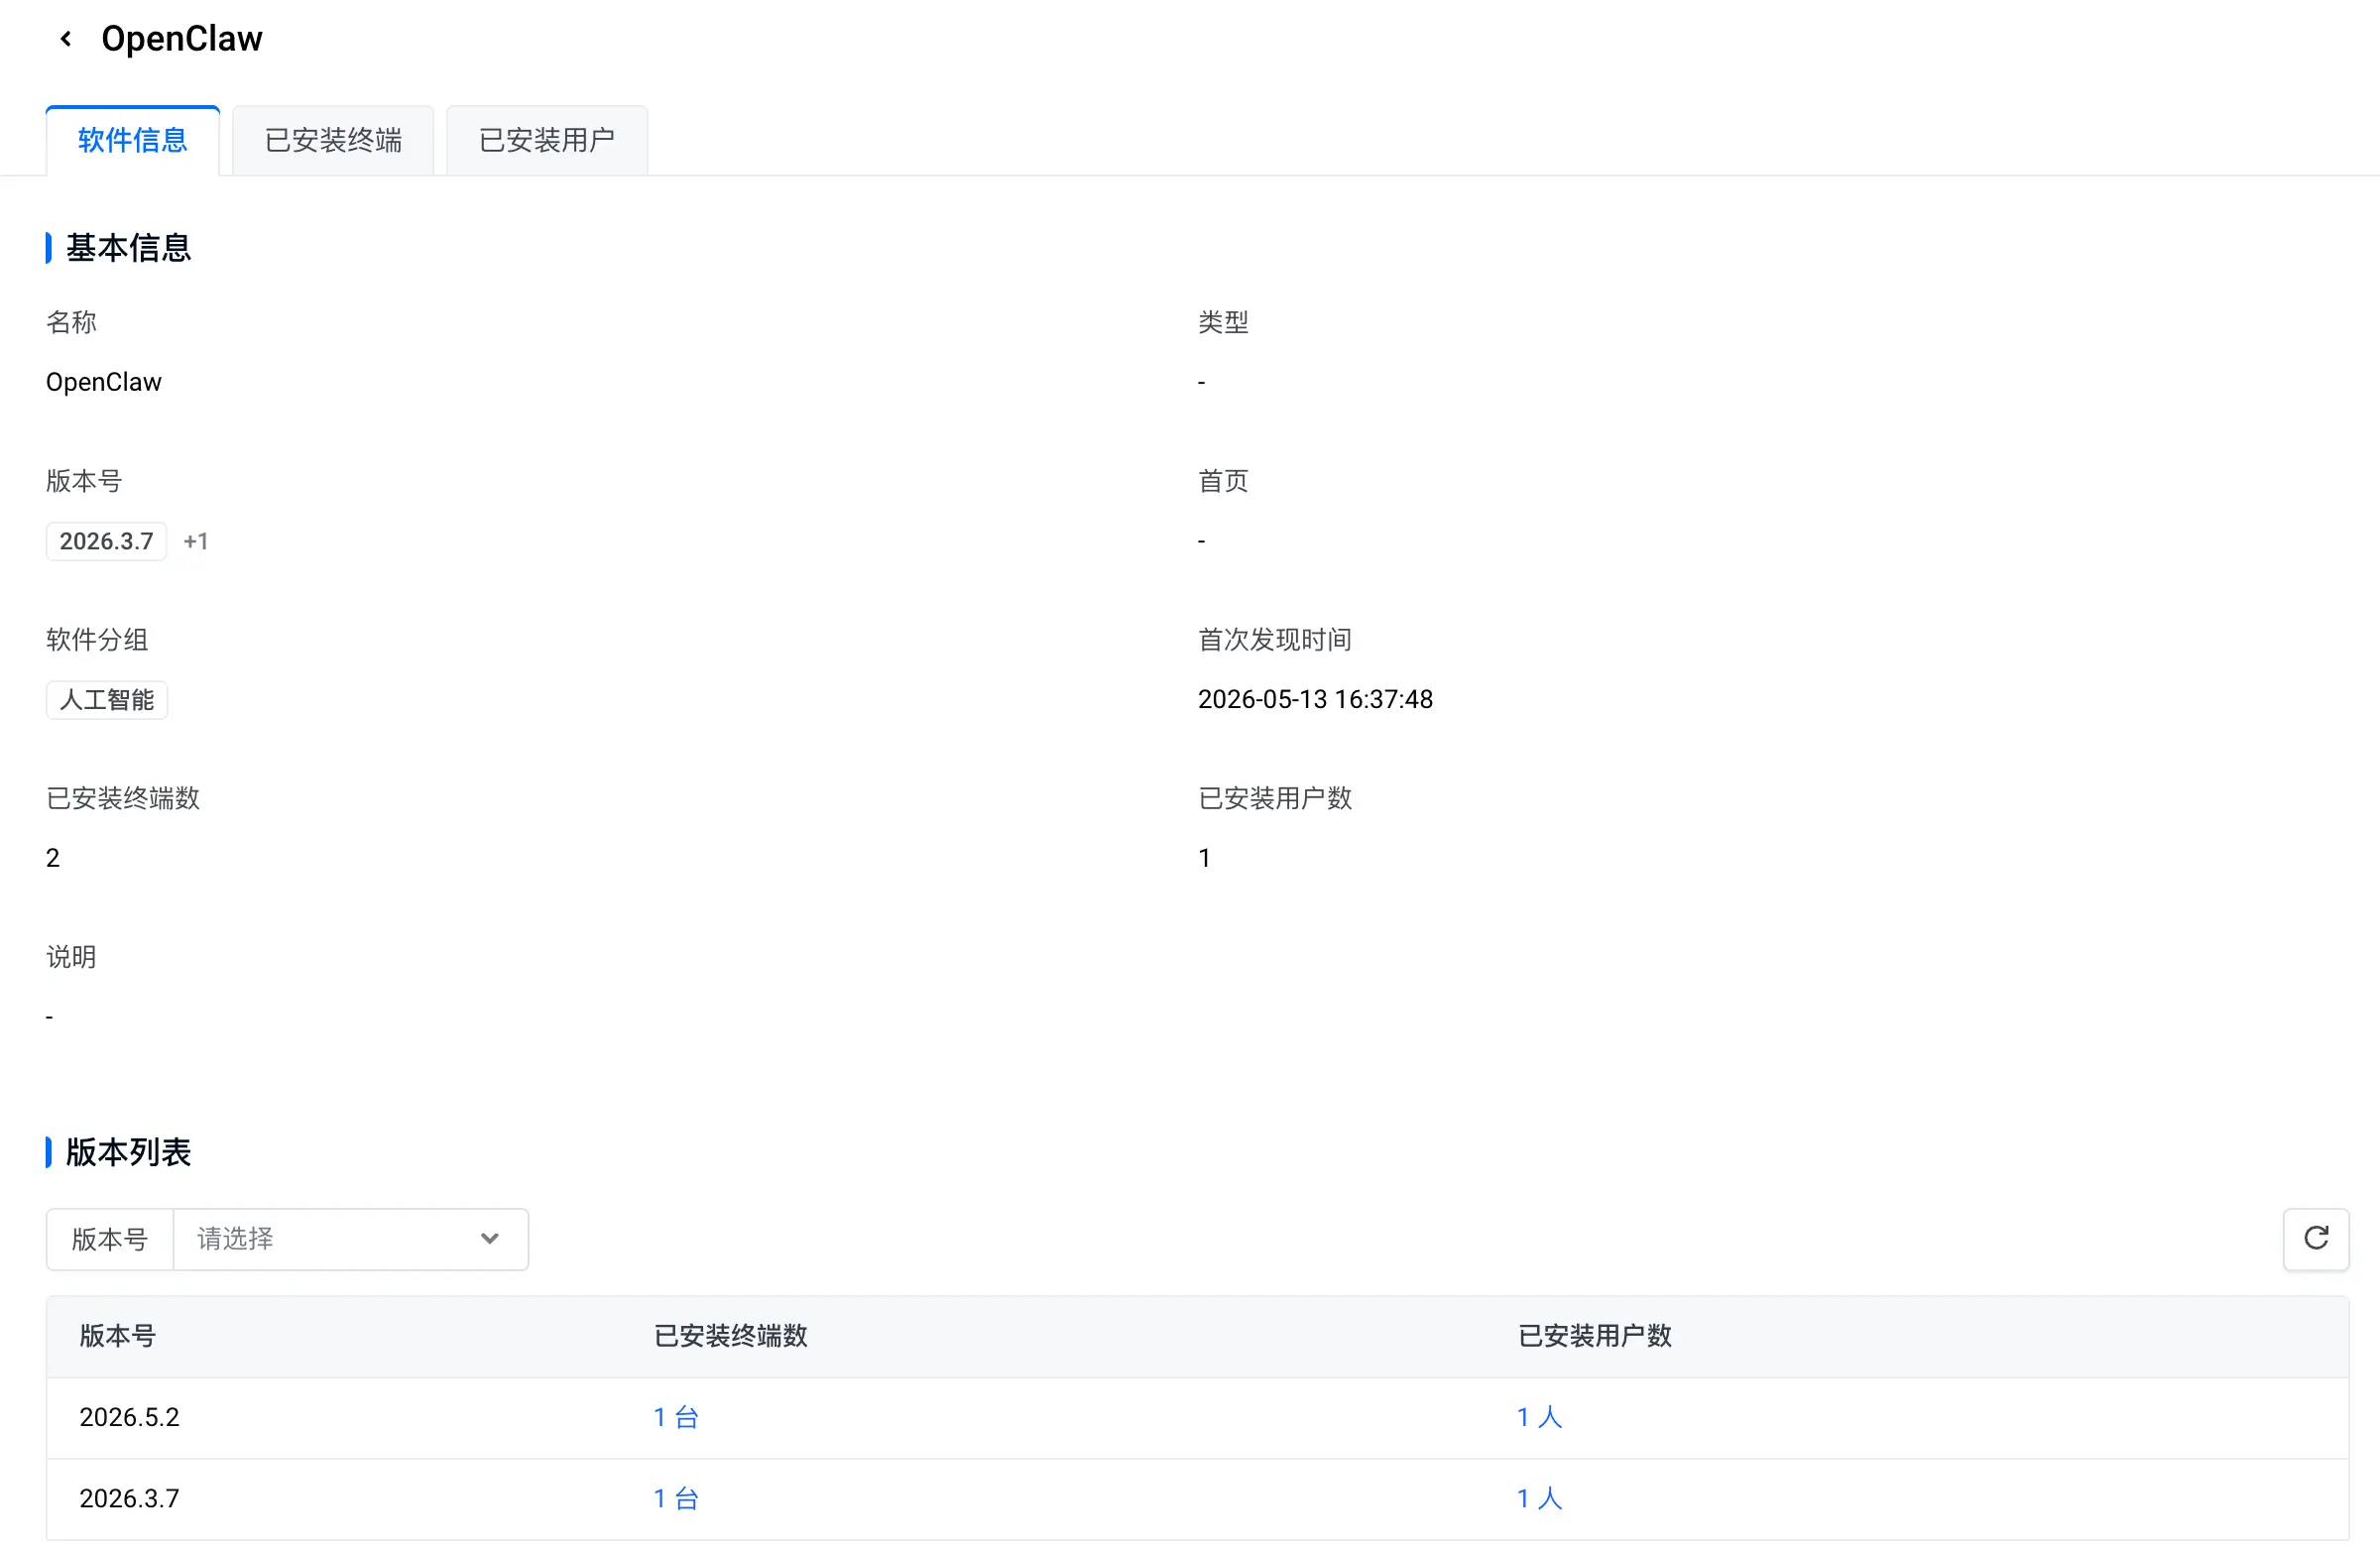The height and width of the screenshot is (1550, 2380).
Task: Show additional versions via +1 tag
Action: click(x=196, y=541)
